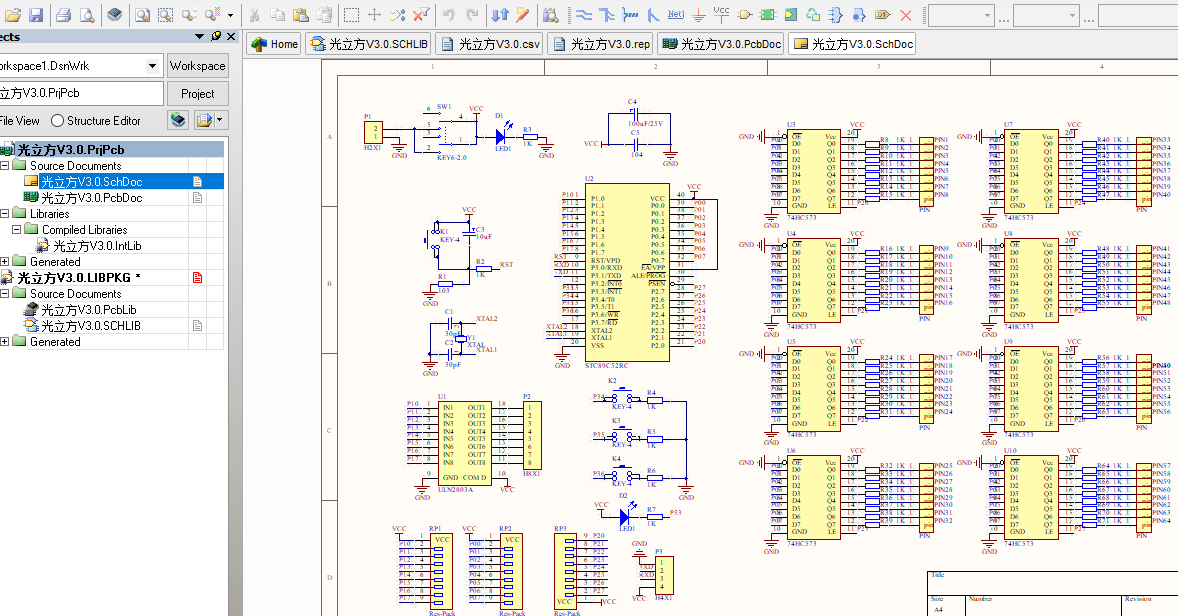Click the Project button
This screenshot has width=1178, height=616.
(197, 93)
